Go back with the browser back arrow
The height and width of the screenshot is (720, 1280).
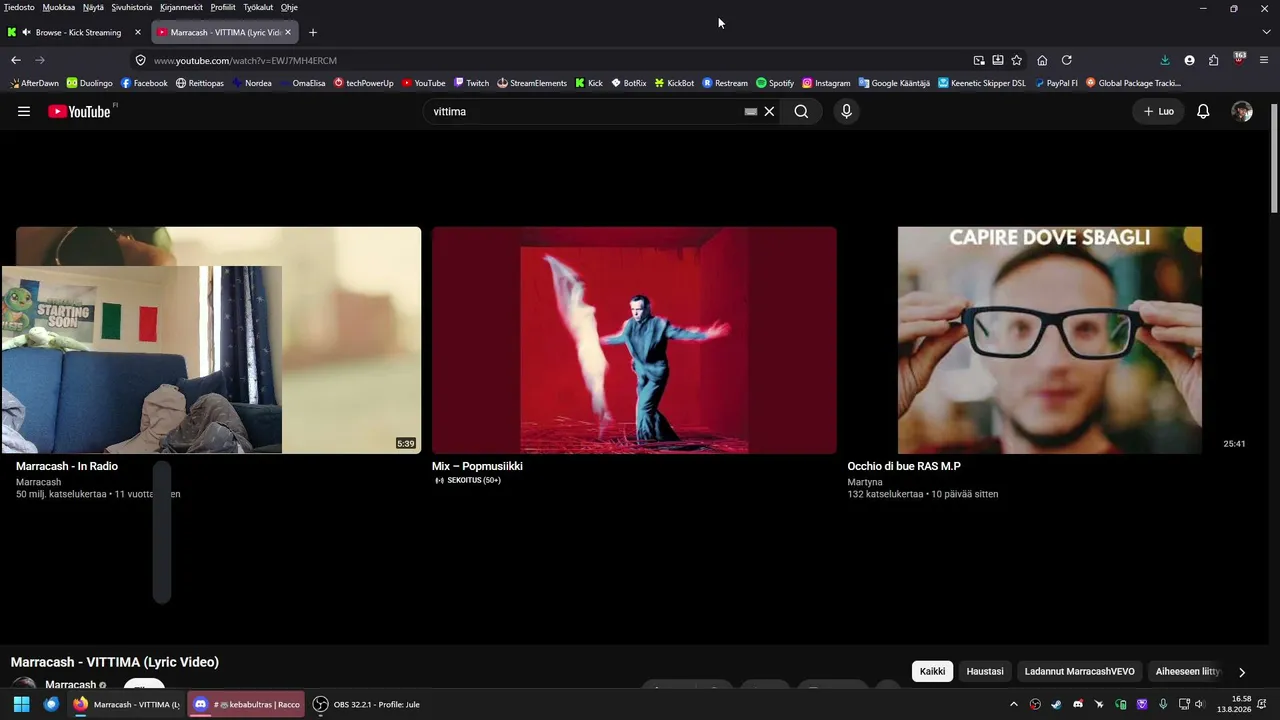coord(16,60)
